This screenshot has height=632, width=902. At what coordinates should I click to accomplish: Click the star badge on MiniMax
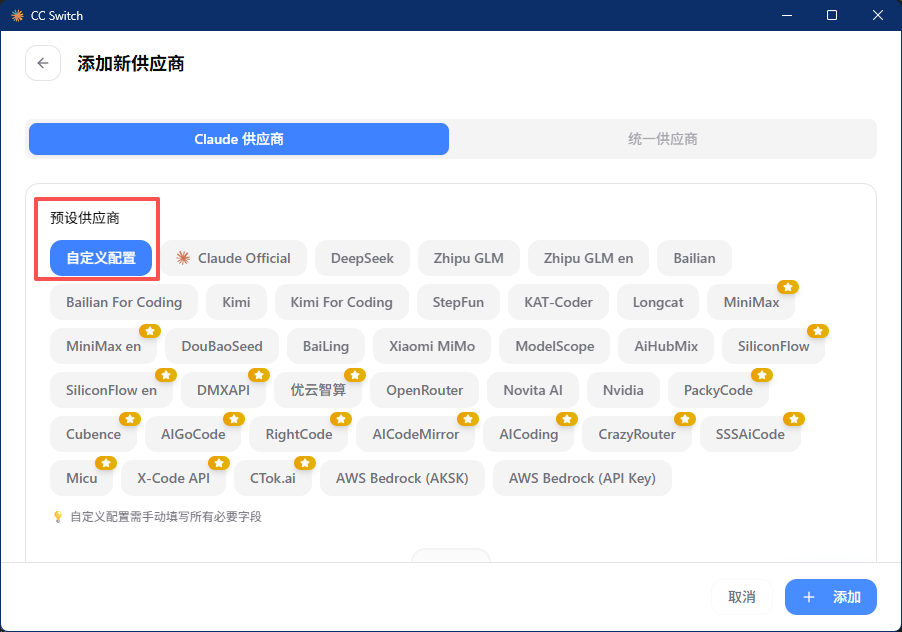[788, 286]
